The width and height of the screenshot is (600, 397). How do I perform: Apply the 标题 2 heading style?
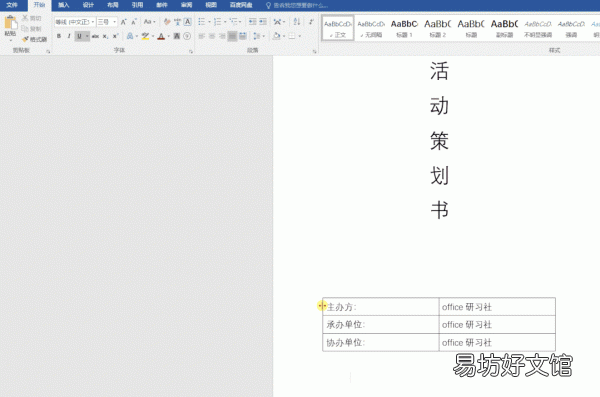pyautogui.click(x=437, y=28)
